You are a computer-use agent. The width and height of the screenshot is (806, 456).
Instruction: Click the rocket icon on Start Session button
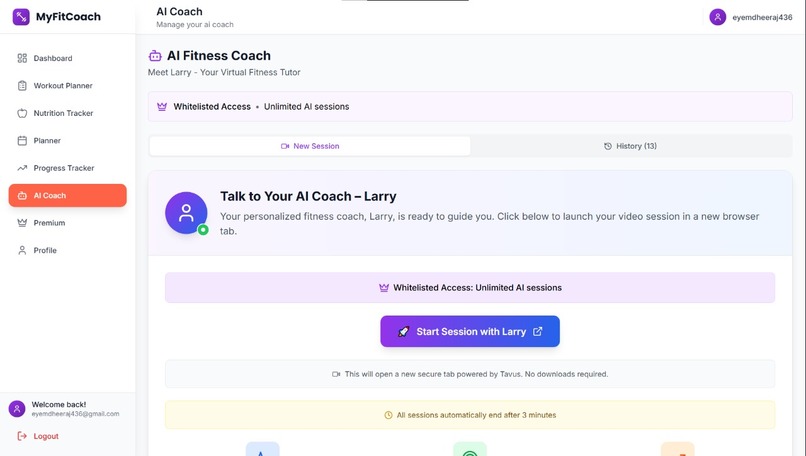404,332
